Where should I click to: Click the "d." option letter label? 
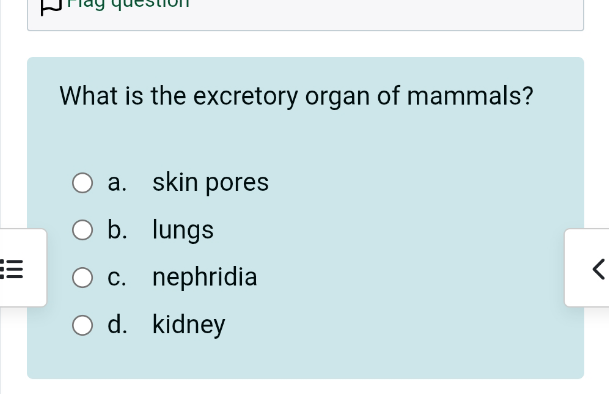(117, 325)
